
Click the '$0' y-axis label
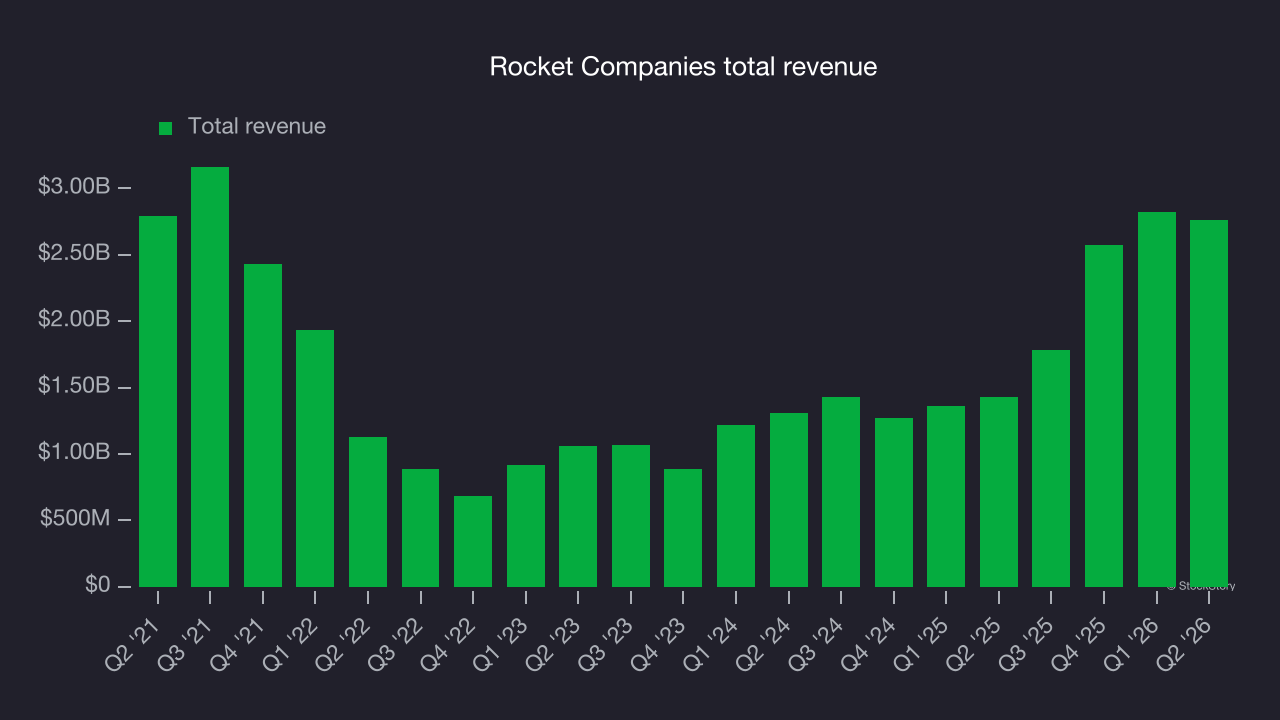point(97,586)
